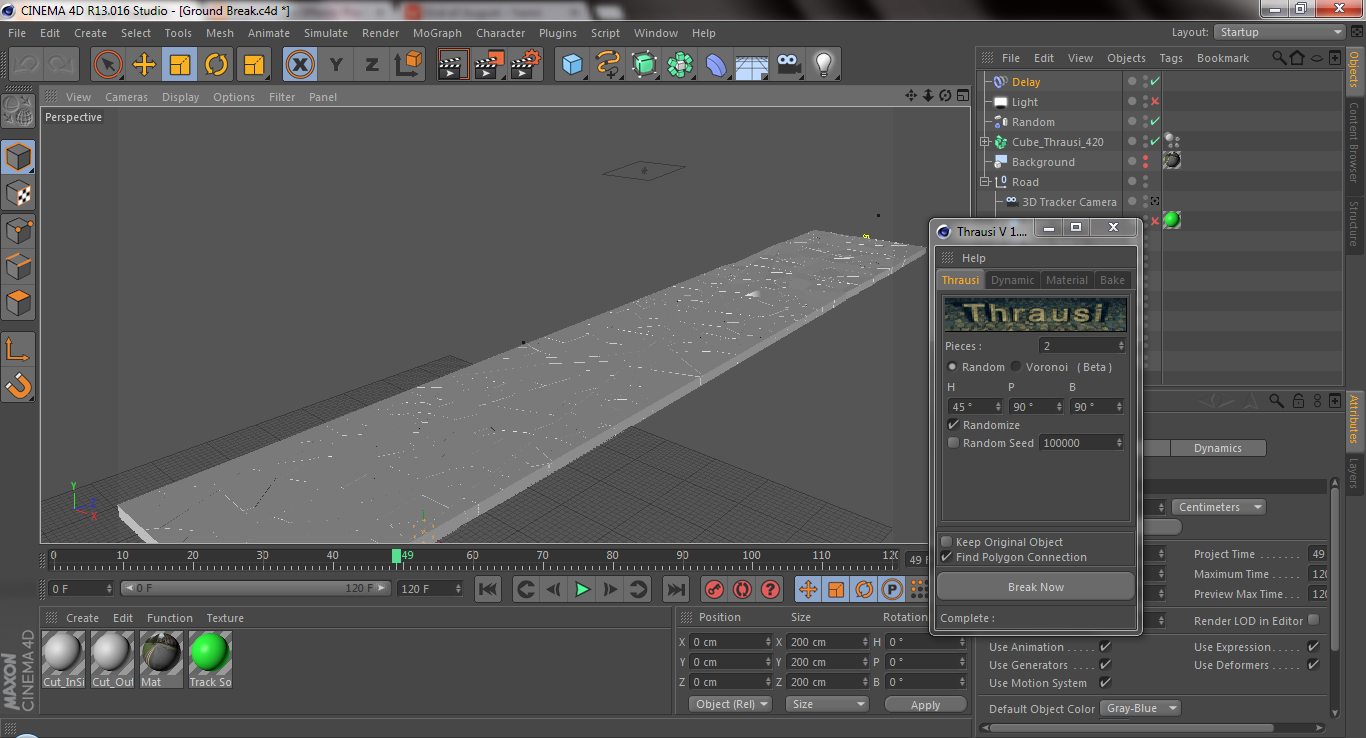Toggle the snapping magnet icon

coord(18,385)
